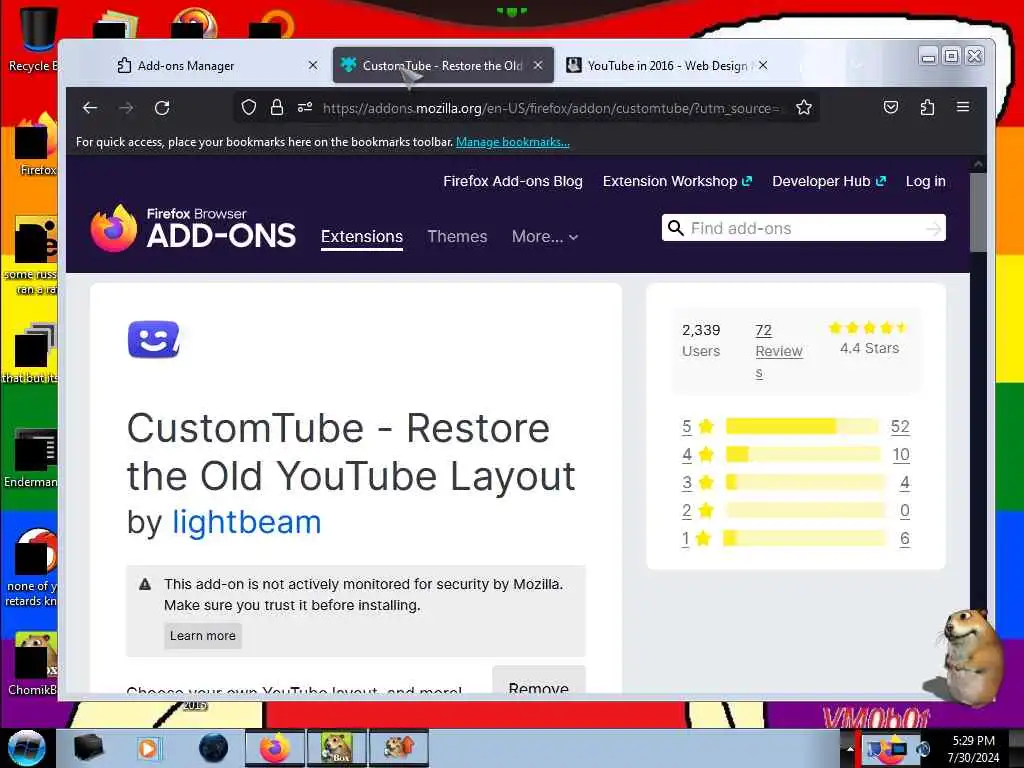Image resolution: width=1024 pixels, height=768 pixels.
Task: Expand the More... dropdown menu
Action: click(545, 236)
